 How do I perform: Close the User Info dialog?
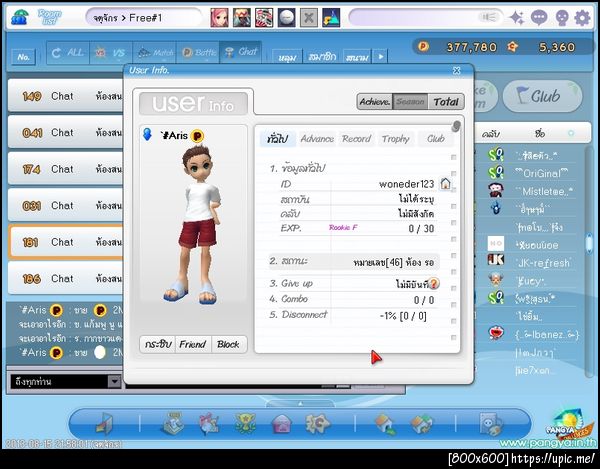(x=457, y=70)
